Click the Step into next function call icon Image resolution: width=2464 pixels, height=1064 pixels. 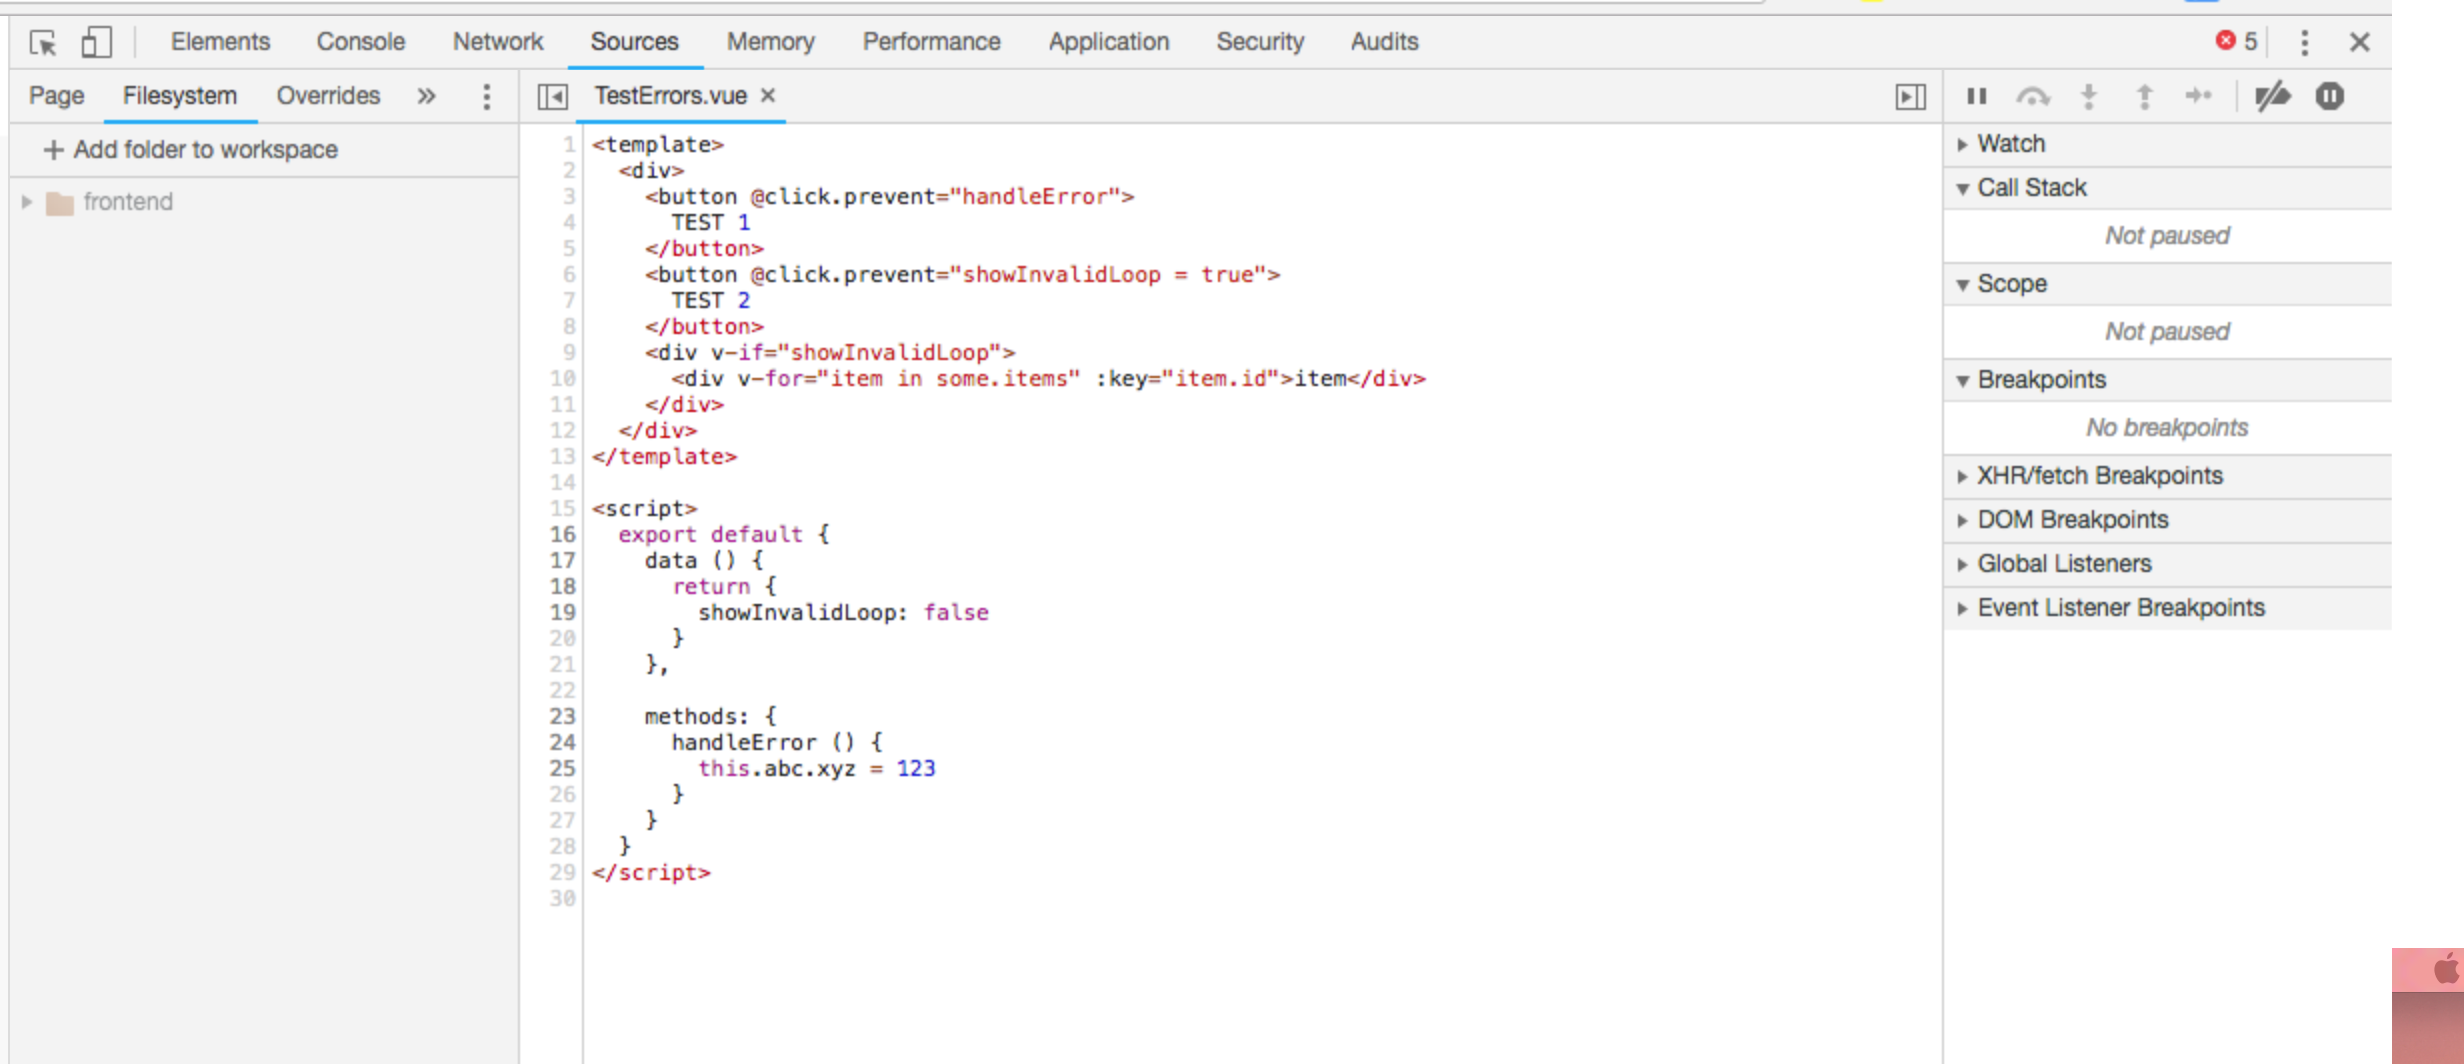(x=2089, y=96)
